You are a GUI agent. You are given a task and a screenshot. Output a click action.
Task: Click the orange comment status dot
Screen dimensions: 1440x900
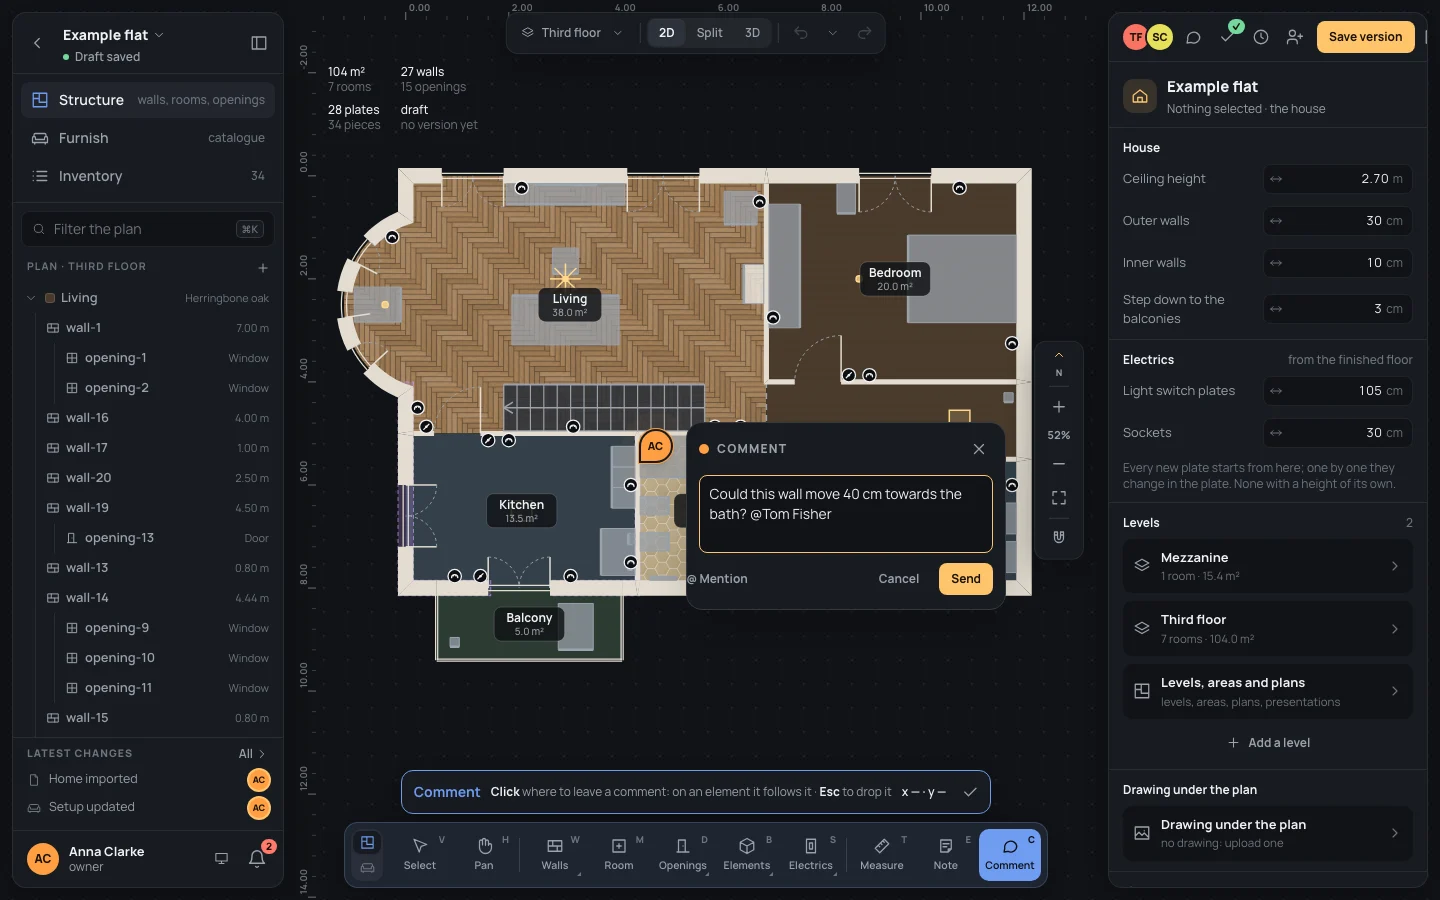coord(704,449)
